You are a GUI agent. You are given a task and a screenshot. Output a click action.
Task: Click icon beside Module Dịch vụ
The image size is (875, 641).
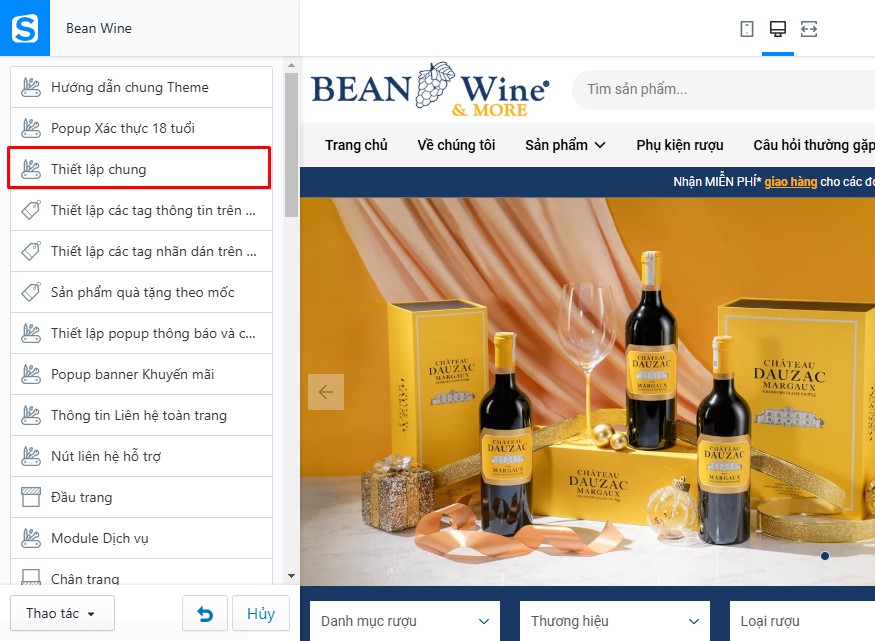[x=31, y=538]
